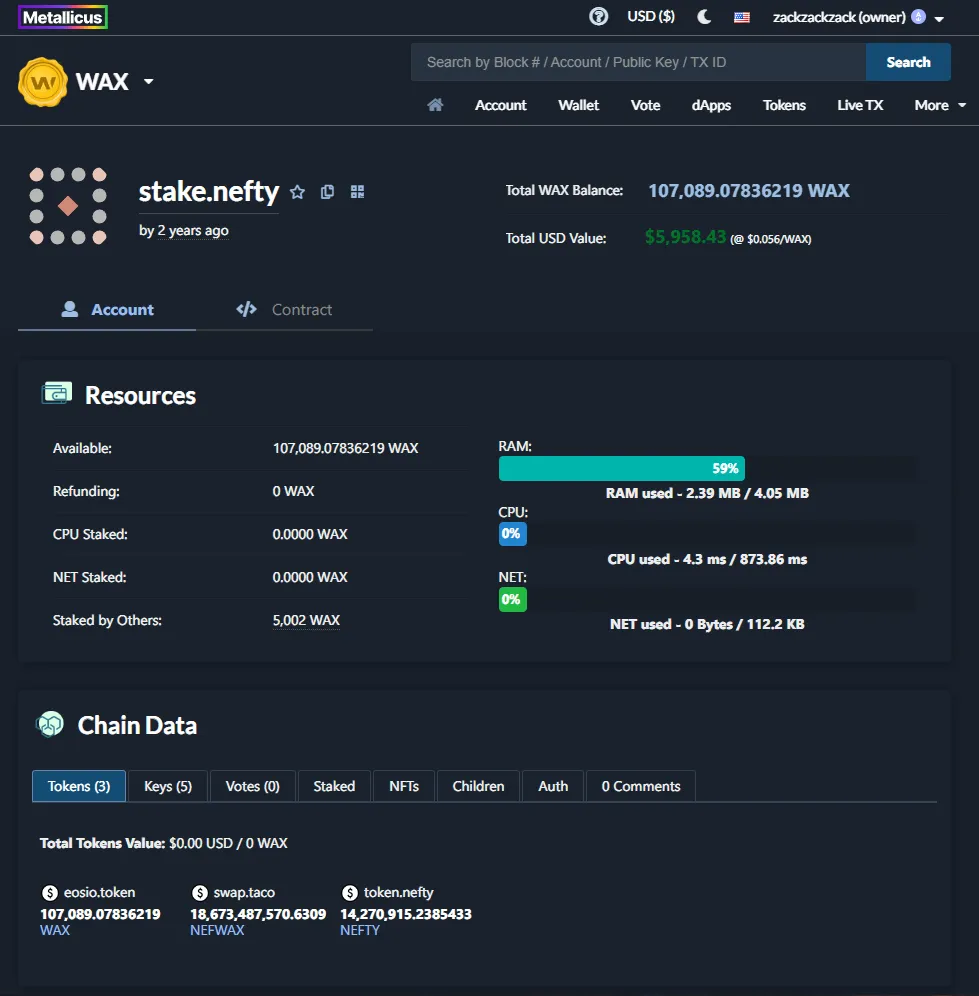Open the Votes (0) tab
The image size is (979, 996).
click(x=252, y=786)
